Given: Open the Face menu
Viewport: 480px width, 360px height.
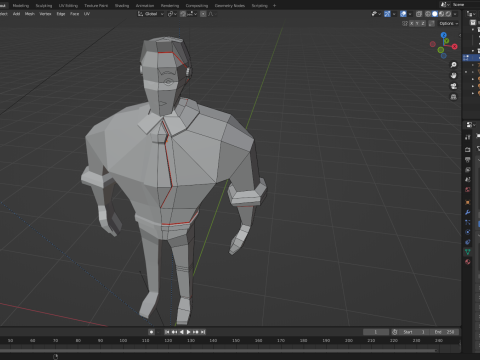Looking at the screenshot, I should pyautogui.click(x=74, y=14).
